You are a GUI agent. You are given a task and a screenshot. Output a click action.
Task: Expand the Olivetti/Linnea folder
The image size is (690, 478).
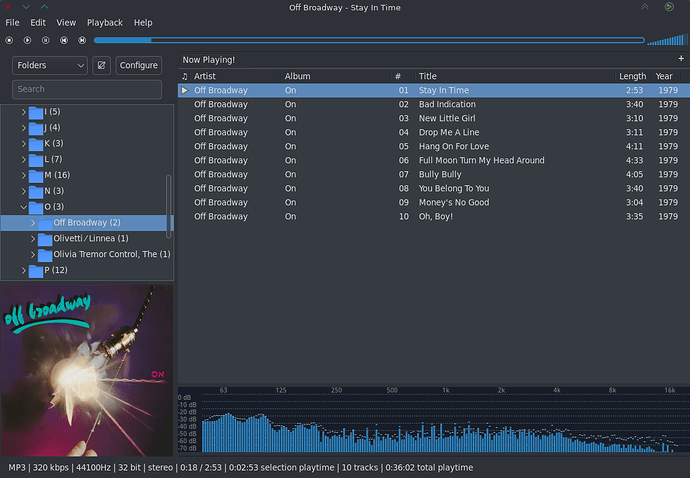pyautogui.click(x=33, y=238)
